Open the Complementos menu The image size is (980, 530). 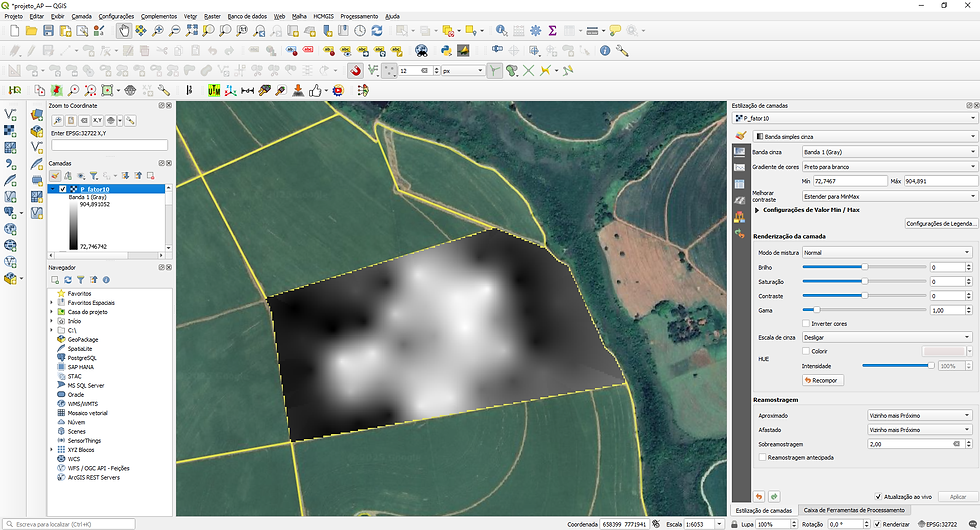(159, 16)
